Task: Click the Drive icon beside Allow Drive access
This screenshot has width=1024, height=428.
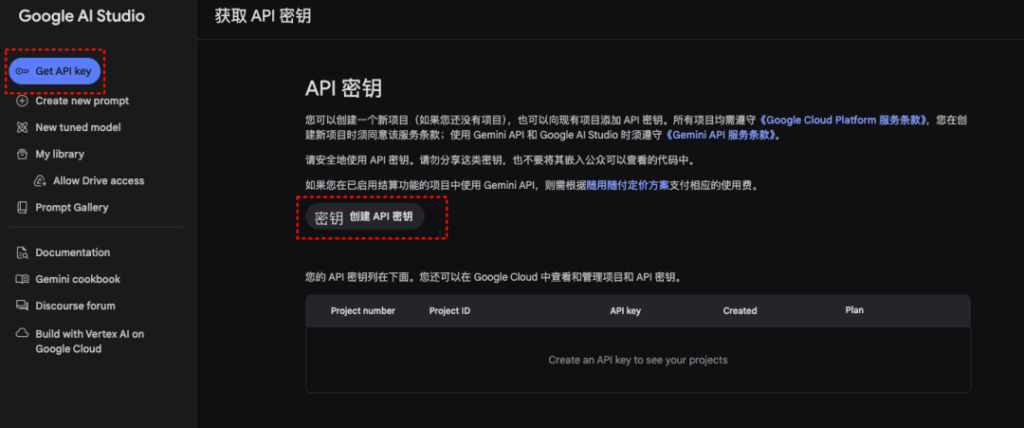Action: (41, 181)
